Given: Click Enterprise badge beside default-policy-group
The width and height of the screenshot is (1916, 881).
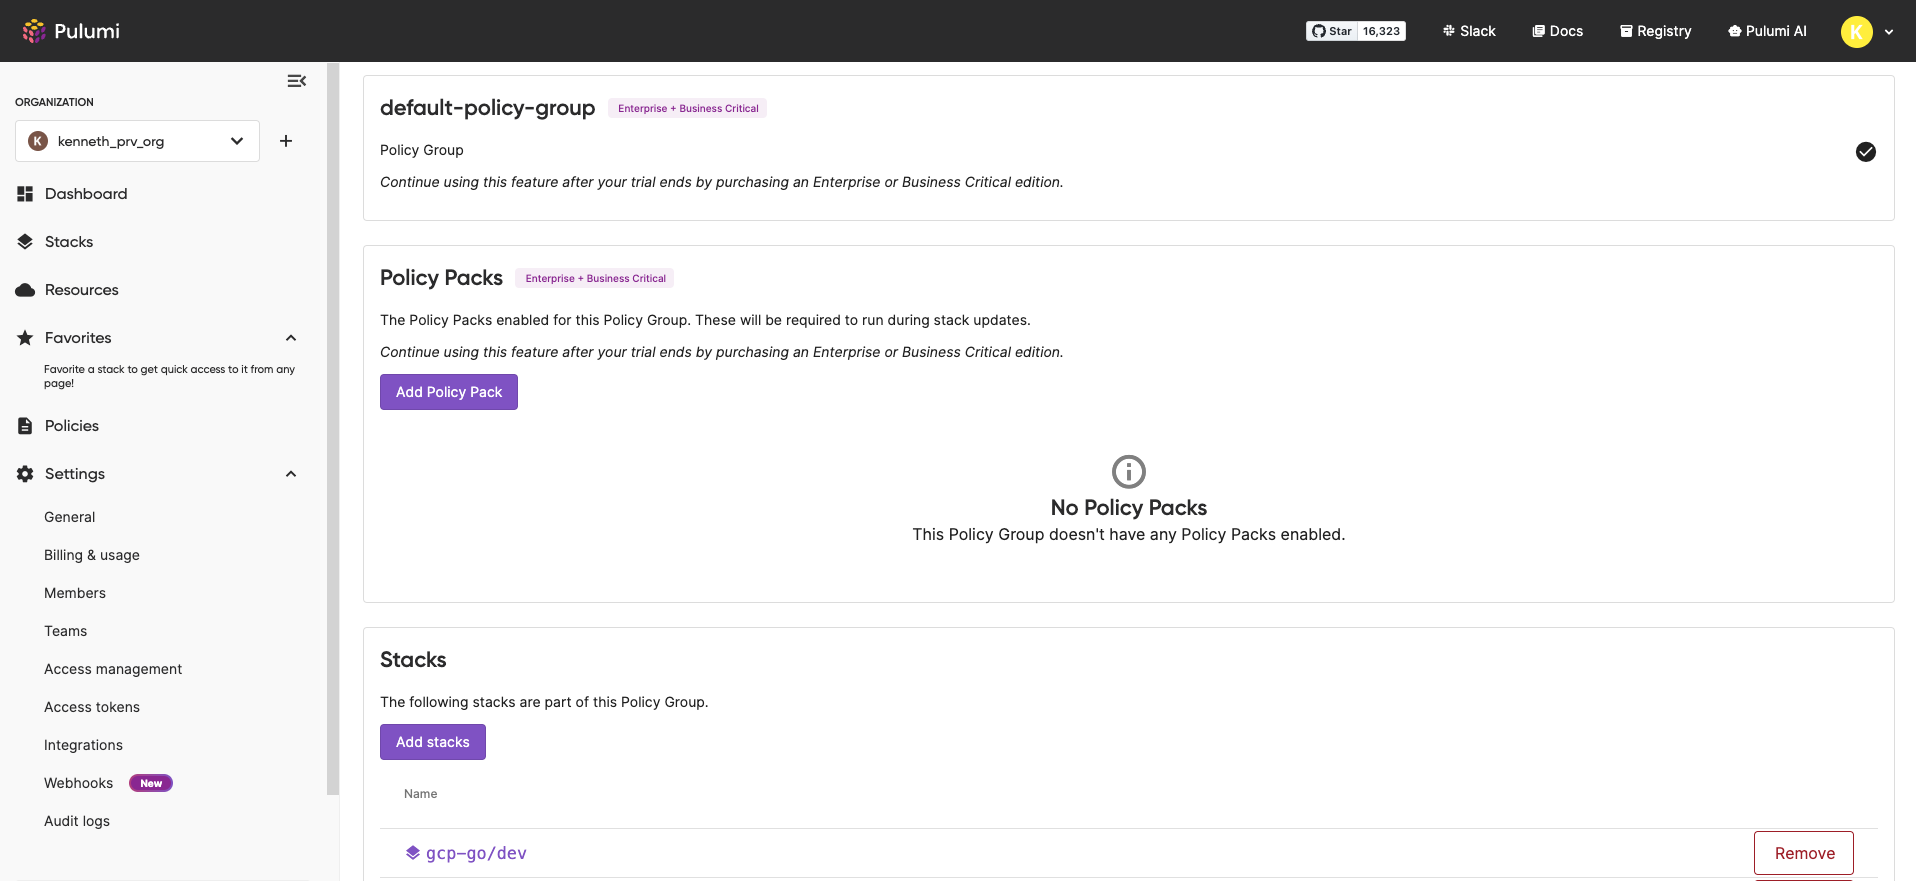Looking at the screenshot, I should click(x=688, y=108).
